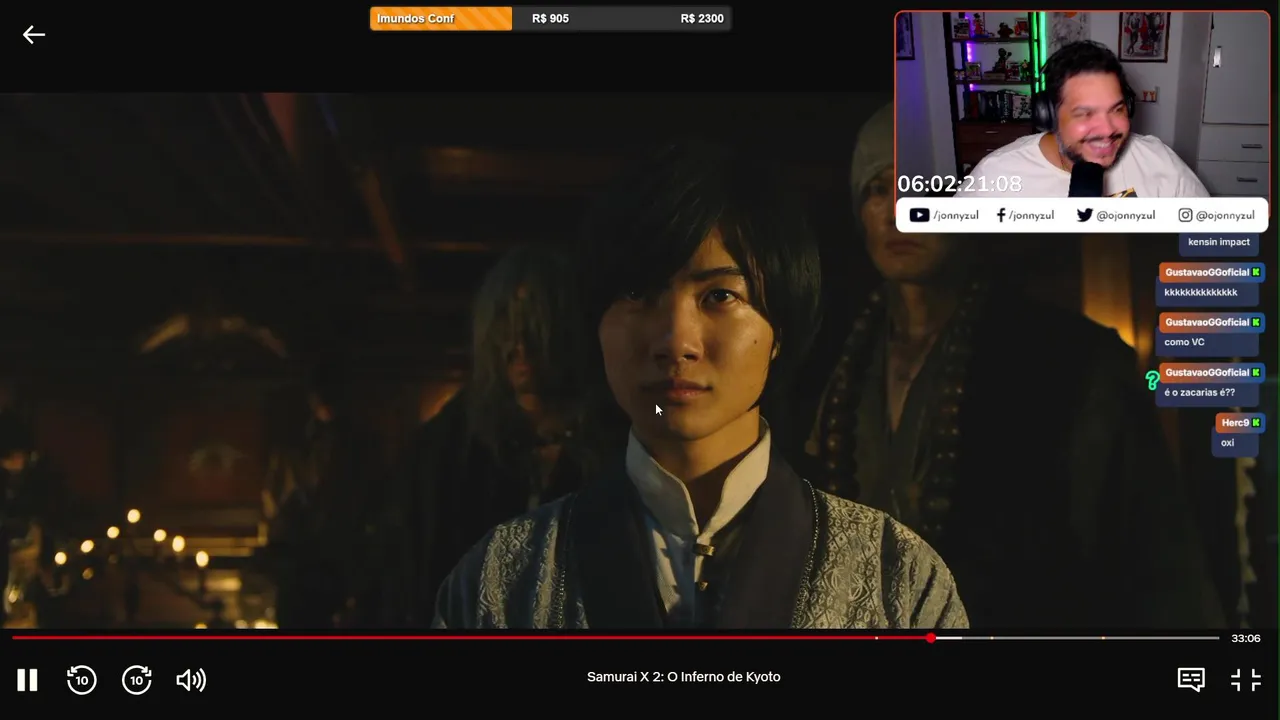Screen dimensions: 1280x720
Task: Click the Instagram icon
Action: point(1185,215)
